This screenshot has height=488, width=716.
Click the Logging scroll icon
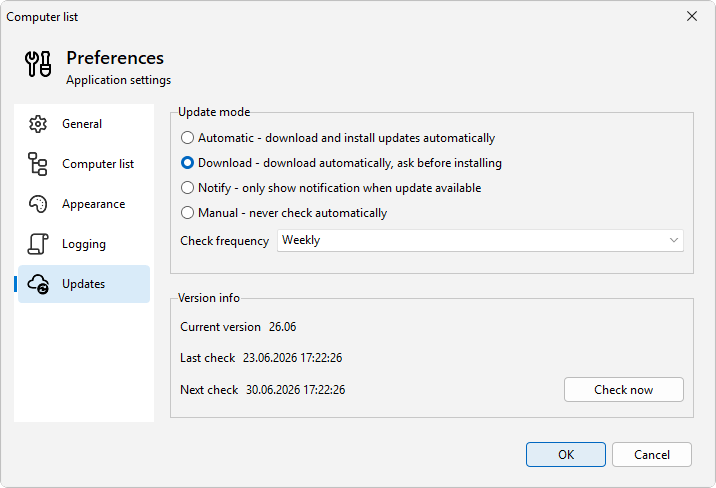pos(38,244)
